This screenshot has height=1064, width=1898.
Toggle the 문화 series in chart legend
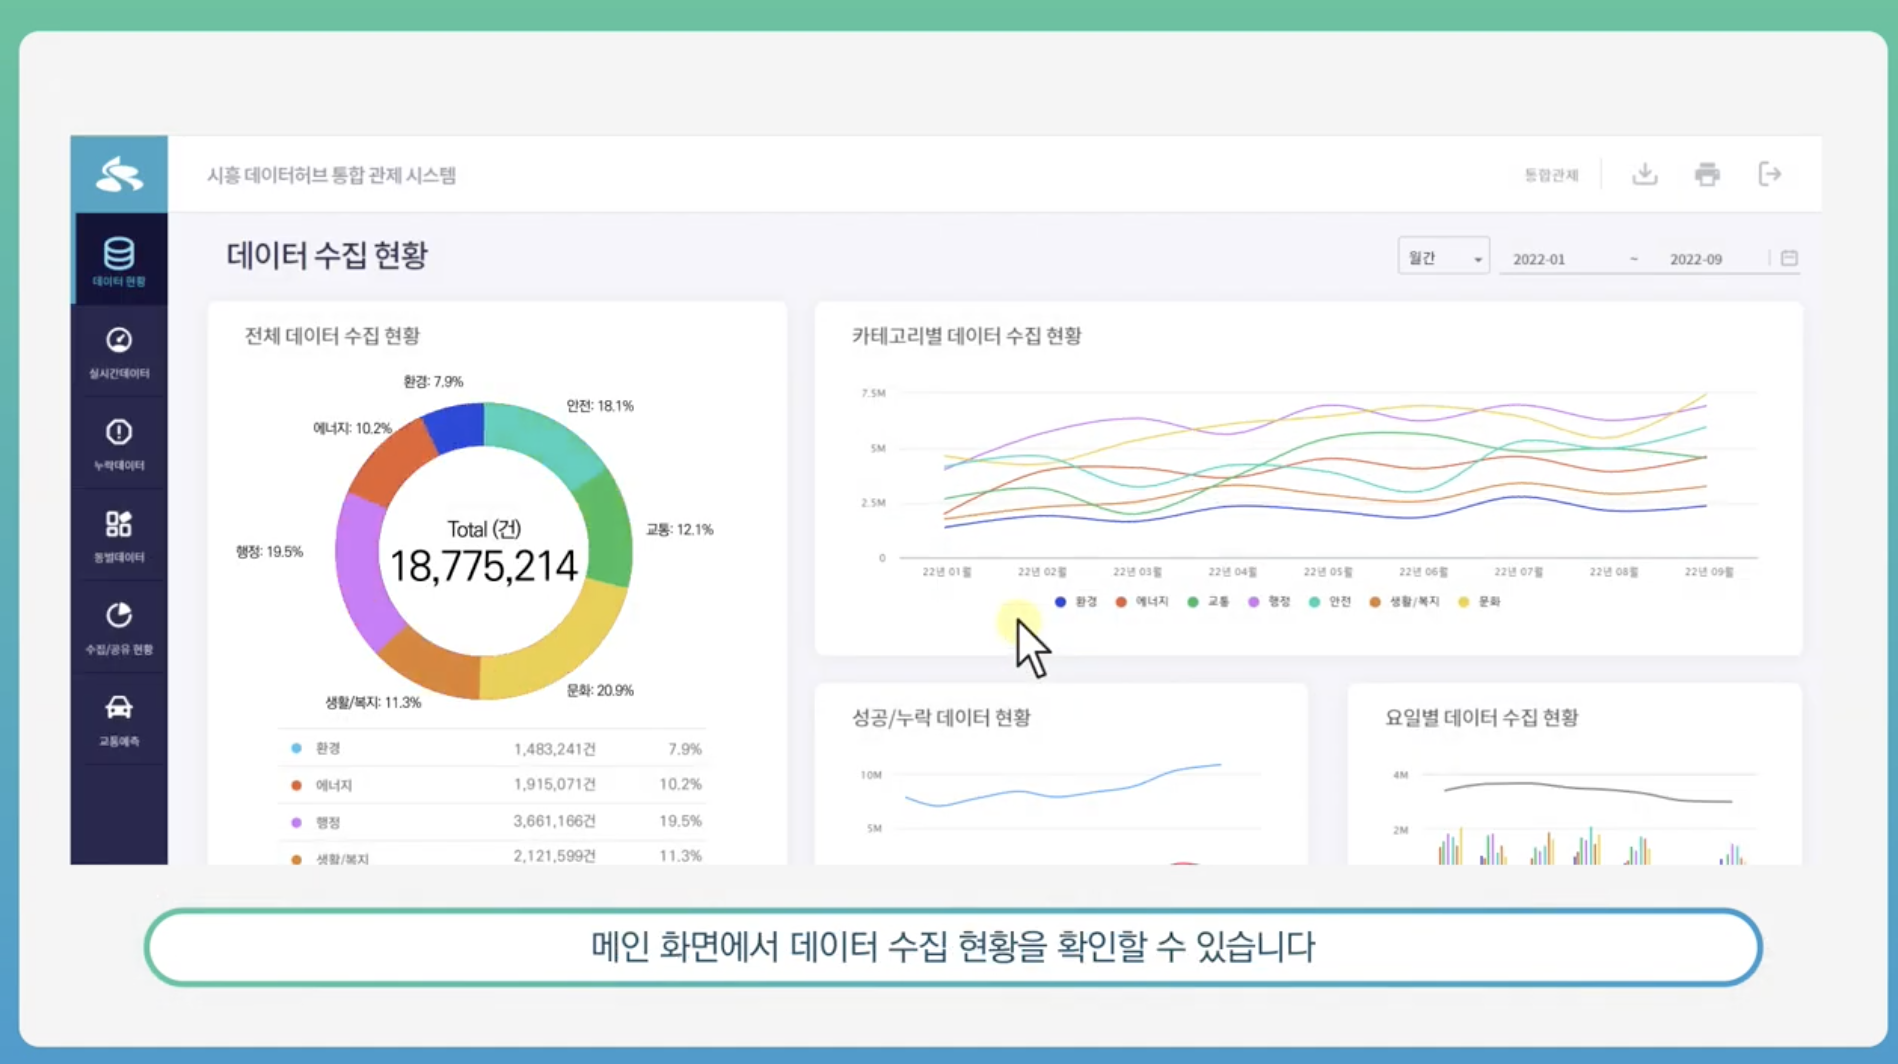tap(1480, 602)
